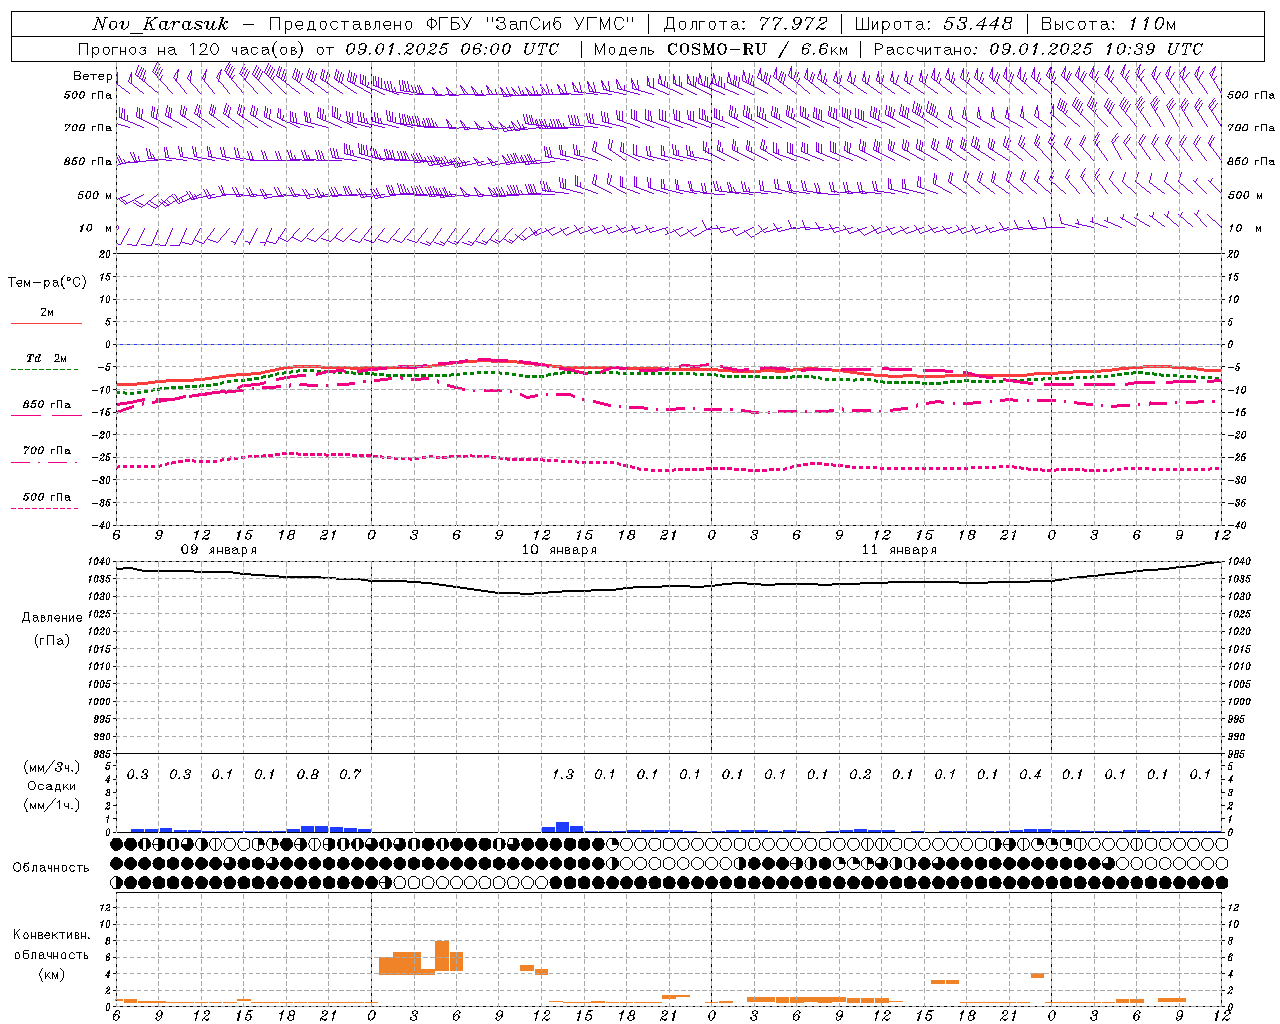
Task: Click the 0.4 precipitation value
Action: coord(1030,775)
